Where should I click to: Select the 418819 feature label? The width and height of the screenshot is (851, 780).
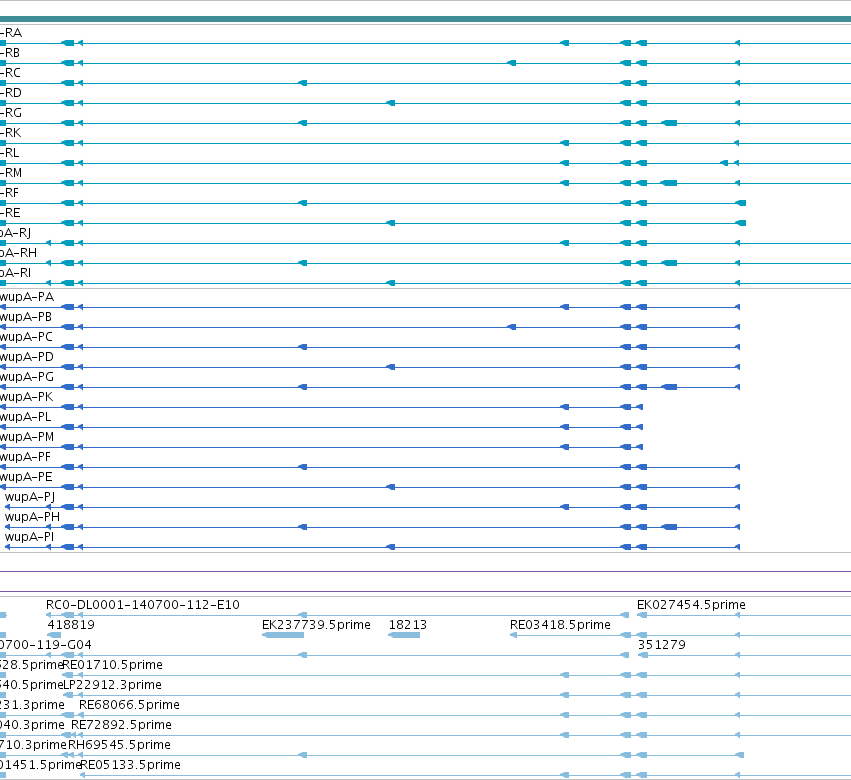71,625
